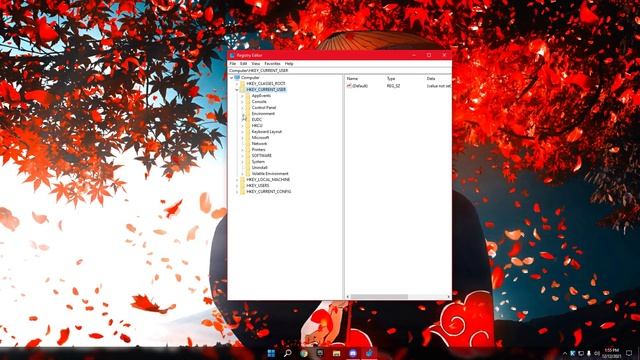Viewport: 640px width, 360px height.
Task: Expand the HKEY_LOCAL_MACHINE arrow
Action: (x=237, y=180)
